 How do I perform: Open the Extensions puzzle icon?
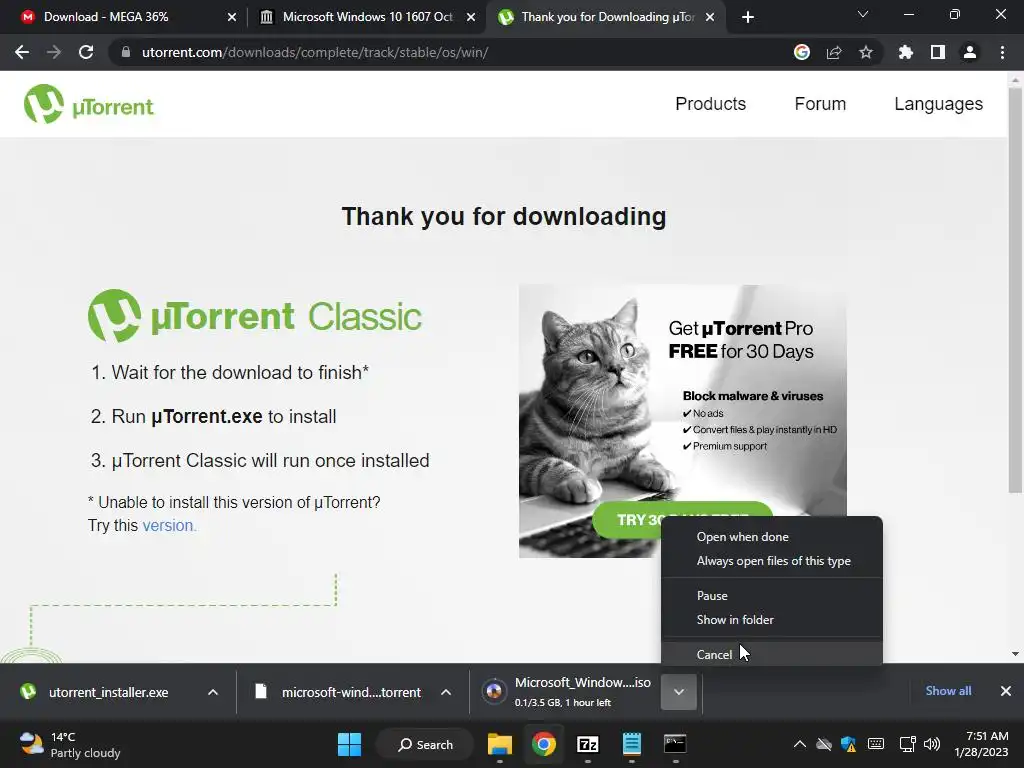pyautogui.click(x=905, y=52)
